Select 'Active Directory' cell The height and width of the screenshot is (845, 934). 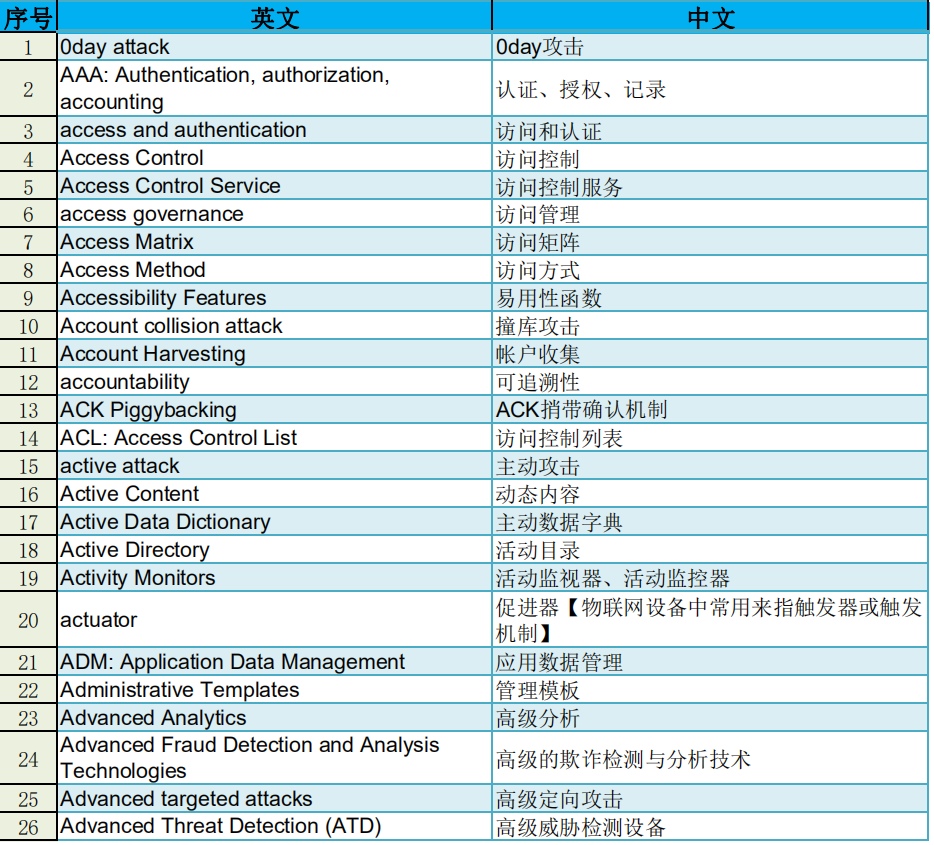pyautogui.click(x=275, y=550)
